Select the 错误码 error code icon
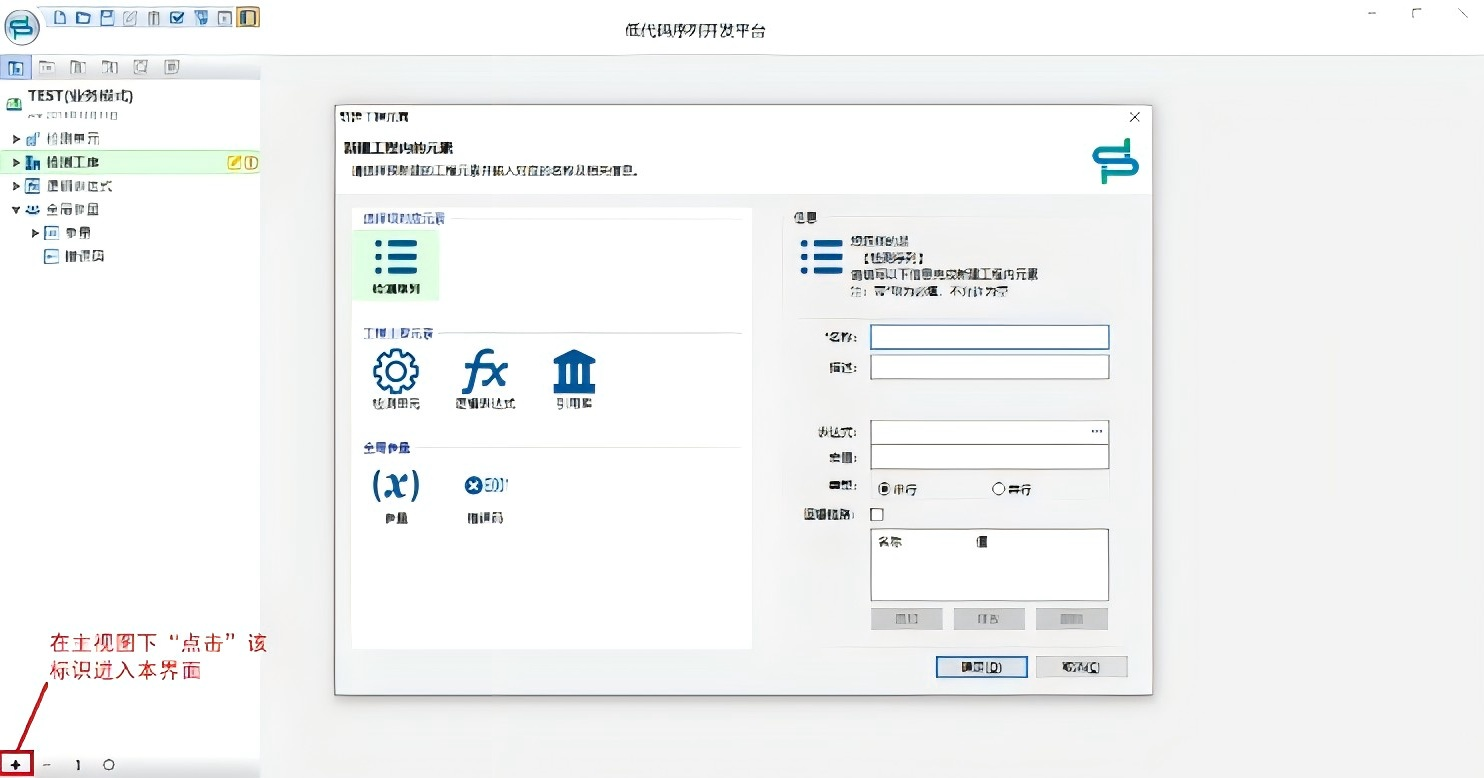Image resolution: width=1484 pixels, height=778 pixels. [x=486, y=486]
